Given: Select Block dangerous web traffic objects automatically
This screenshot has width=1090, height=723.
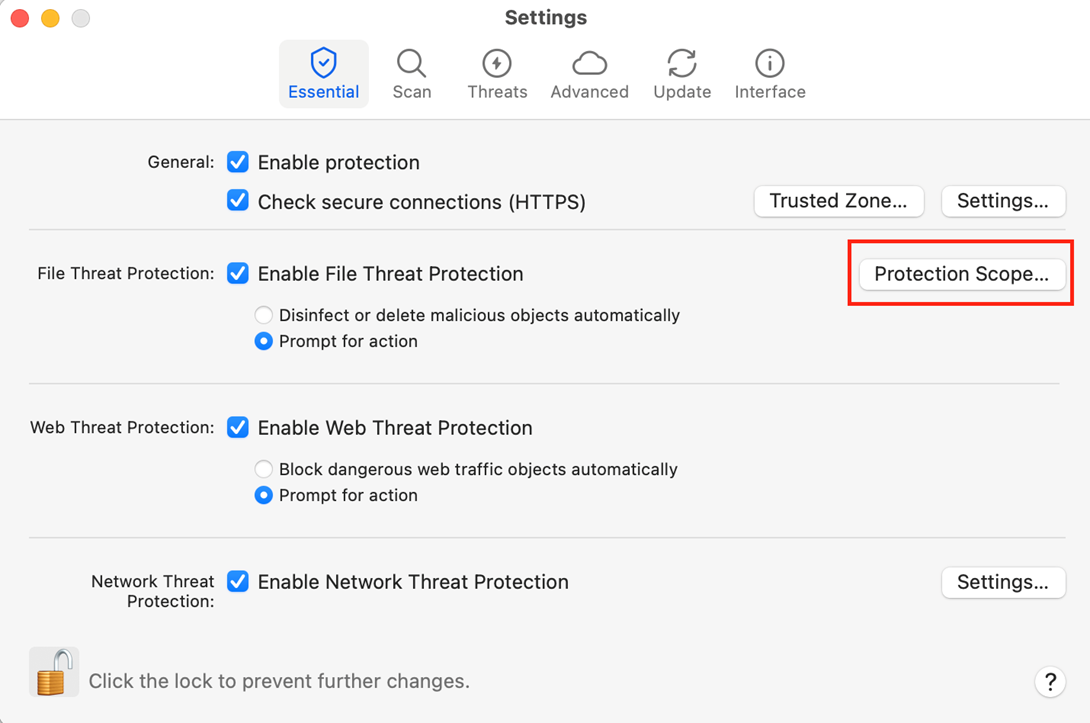Looking at the screenshot, I should 264,469.
